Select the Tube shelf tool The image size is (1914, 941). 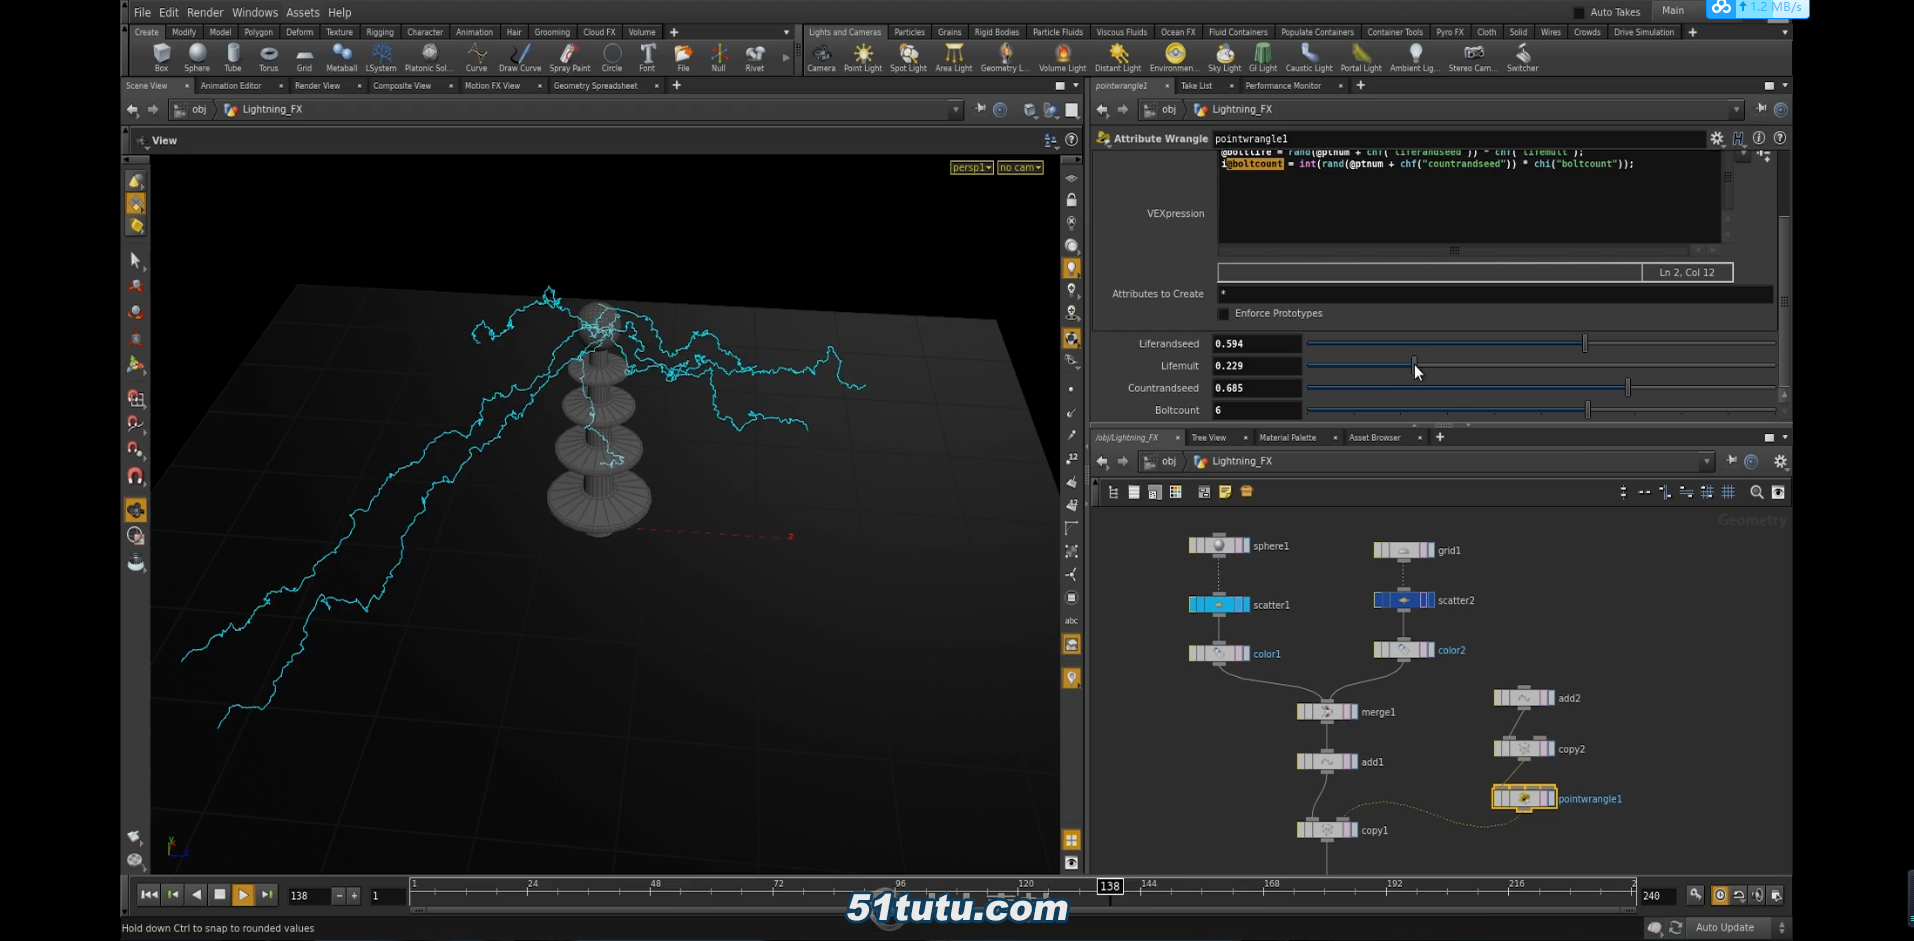(x=233, y=57)
